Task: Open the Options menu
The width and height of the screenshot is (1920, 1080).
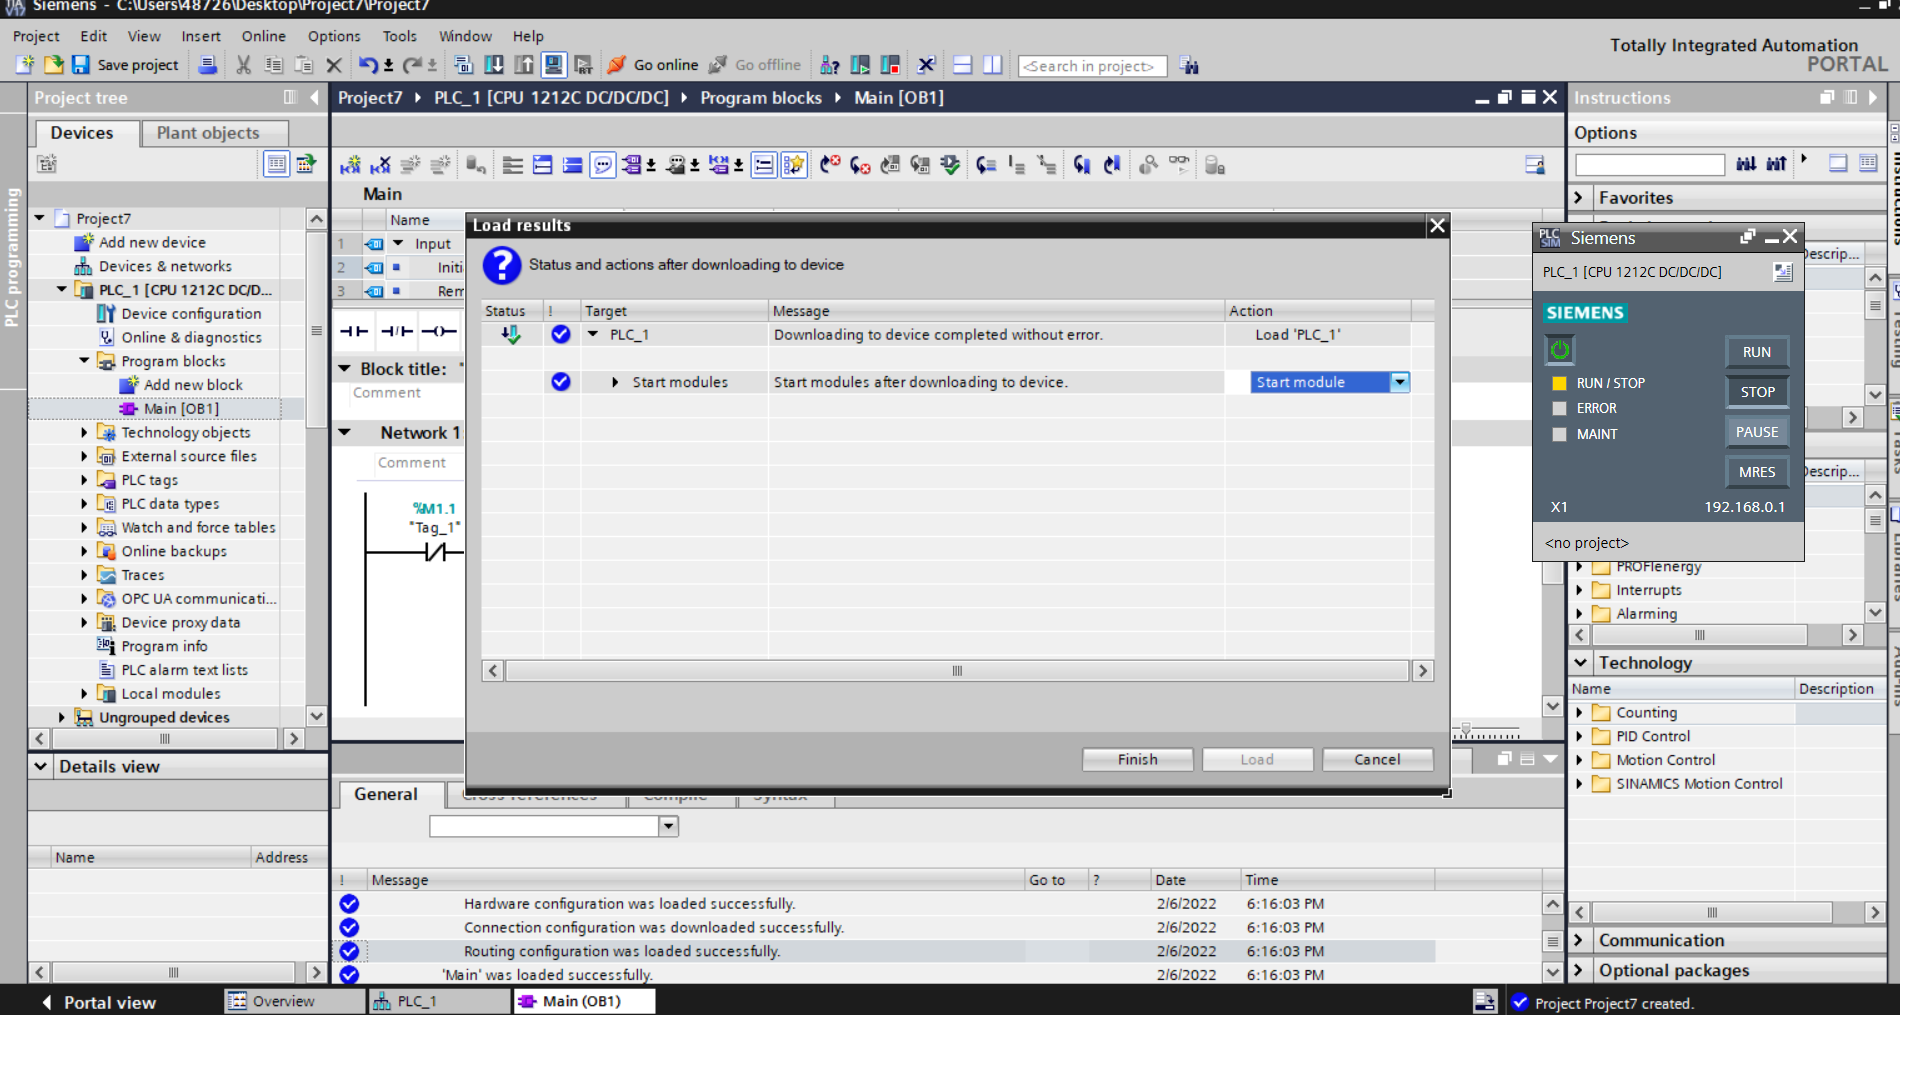Action: click(x=334, y=36)
